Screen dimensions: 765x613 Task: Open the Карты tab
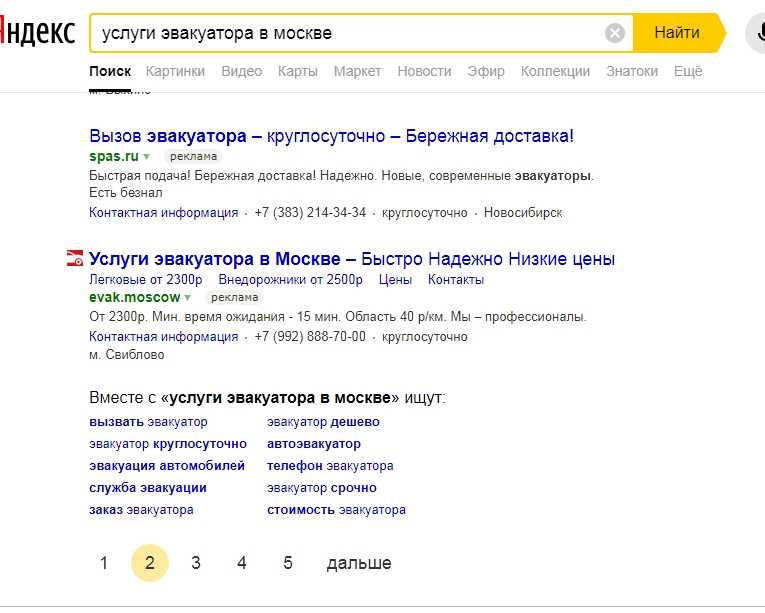(x=298, y=71)
